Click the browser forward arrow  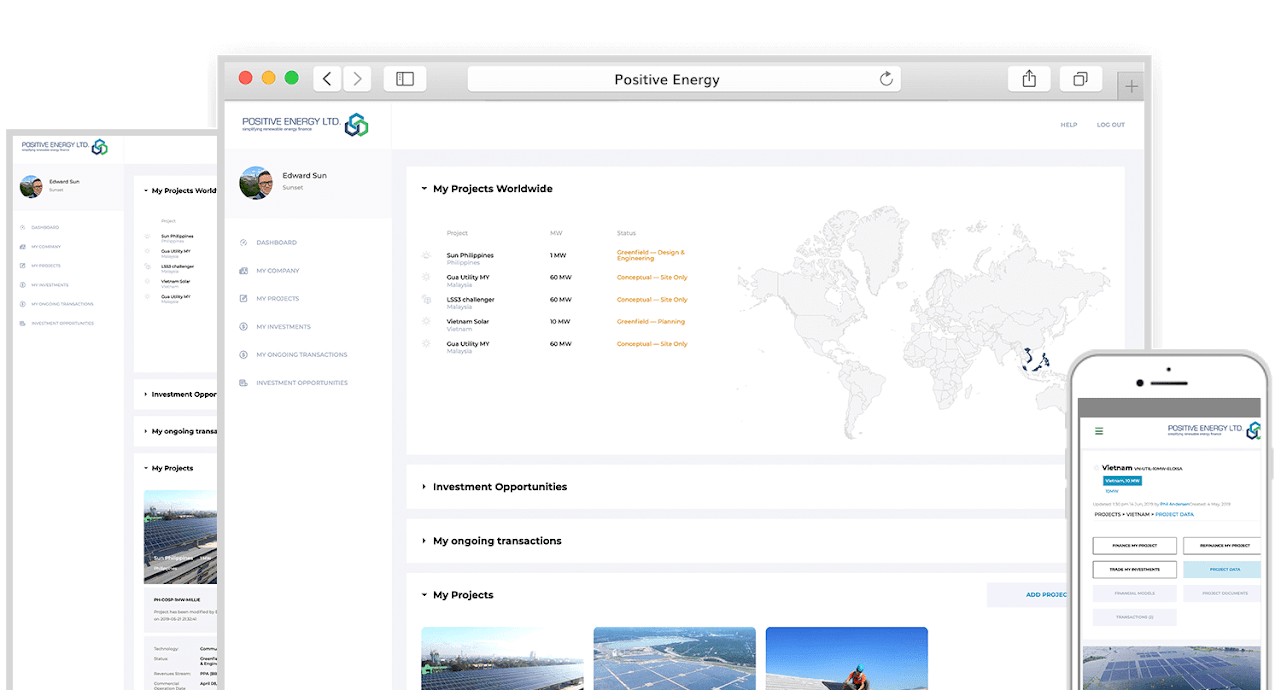coord(357,79)
